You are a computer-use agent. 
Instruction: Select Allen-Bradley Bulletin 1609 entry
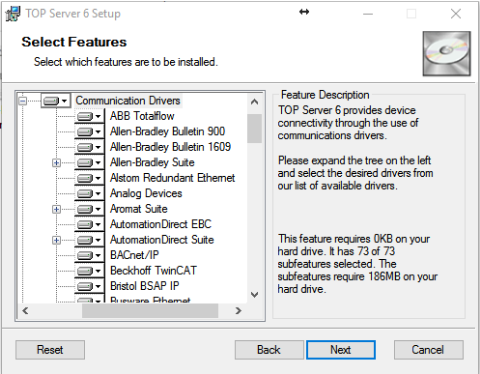[x=171, y=147]
